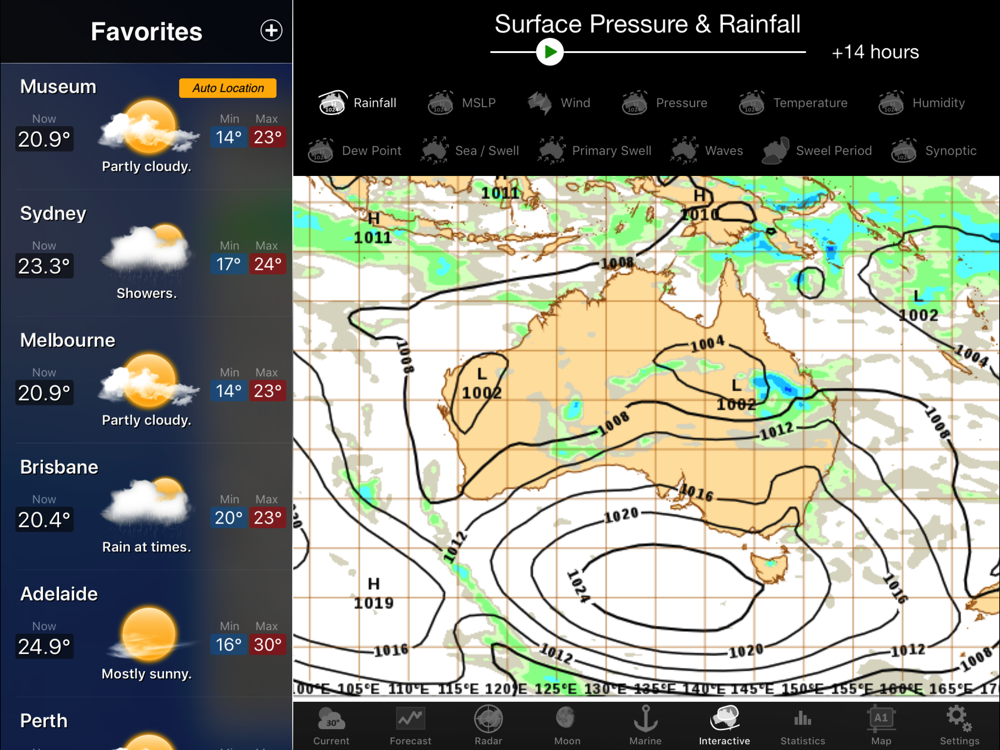Tap Brisbane's min temperature 20°
Screen dimensions: 1000x750
tap(228, 518)
